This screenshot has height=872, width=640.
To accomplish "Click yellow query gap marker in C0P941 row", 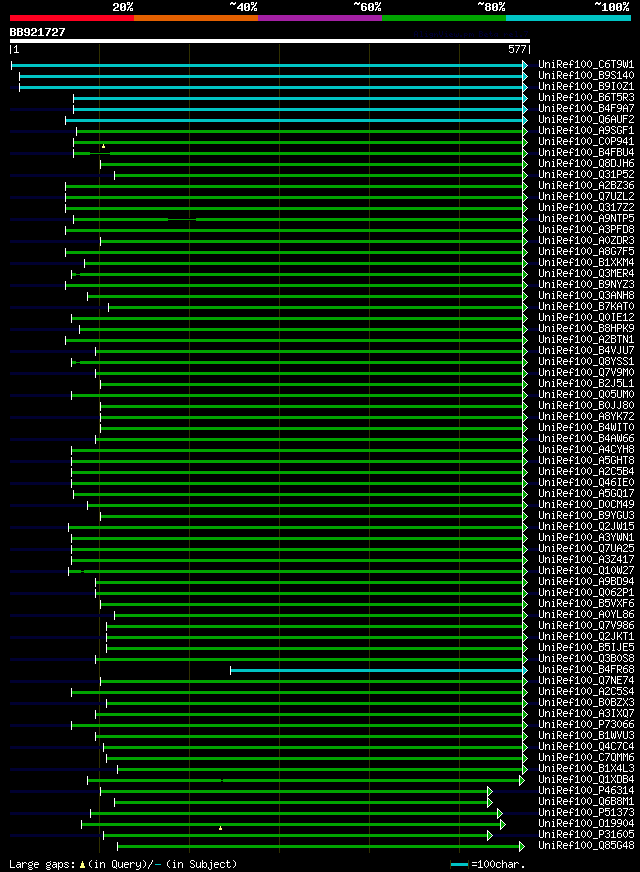I will click(103, 146).
